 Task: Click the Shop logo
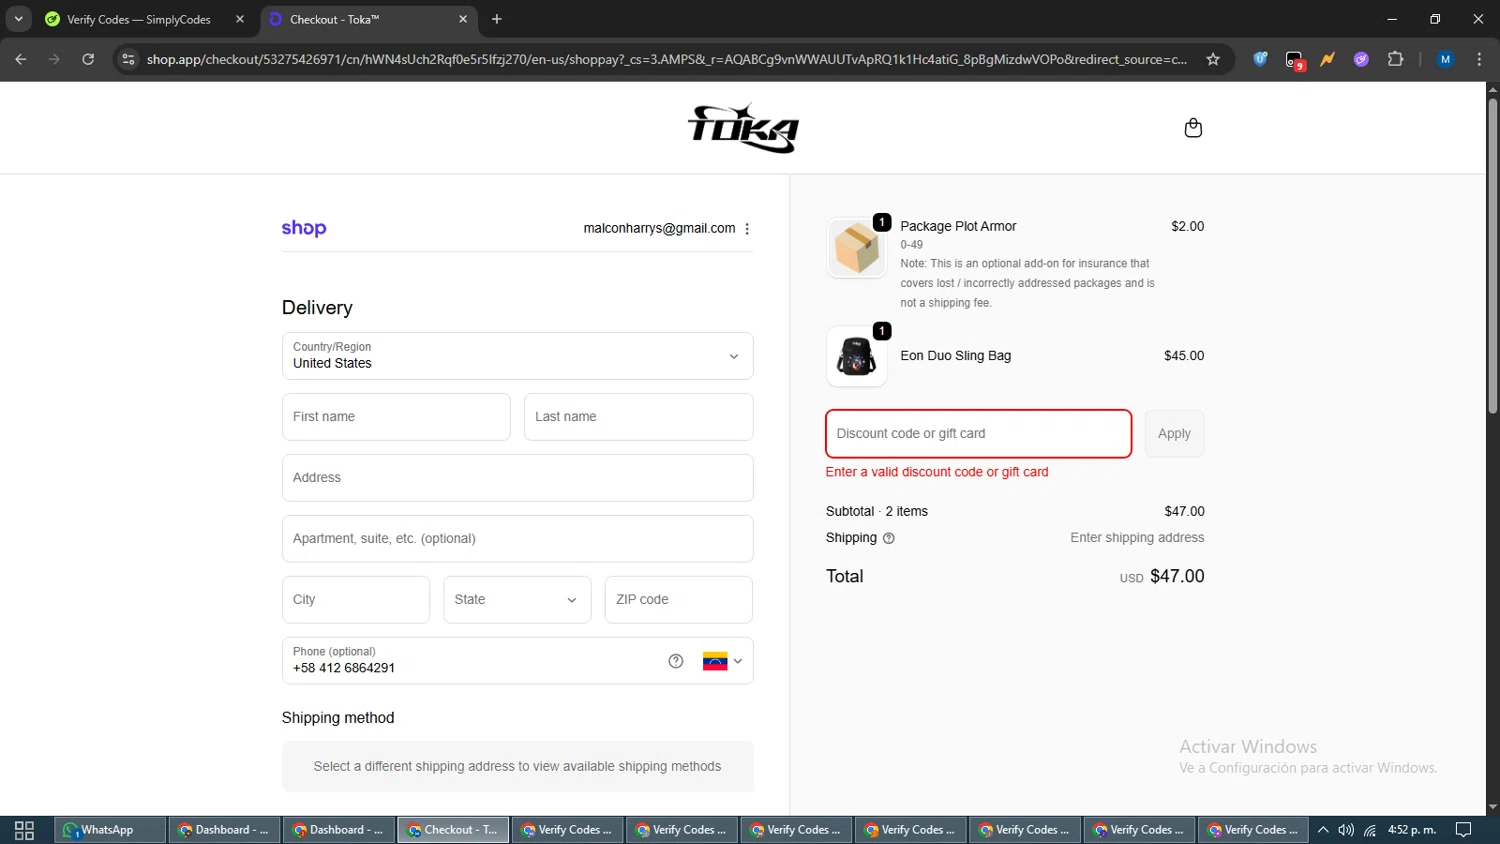[x=304, y=228]
